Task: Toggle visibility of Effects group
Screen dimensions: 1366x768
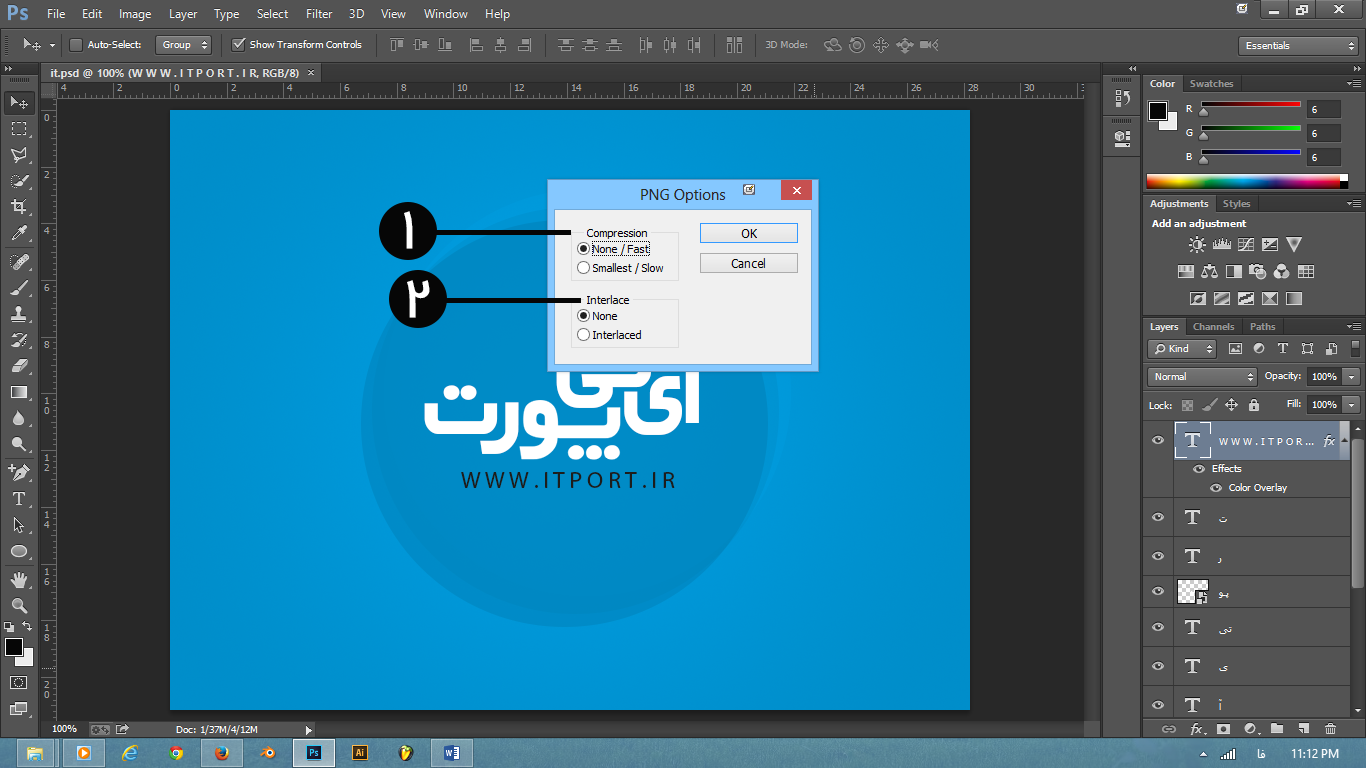Action: click(x=1199, y=469)
